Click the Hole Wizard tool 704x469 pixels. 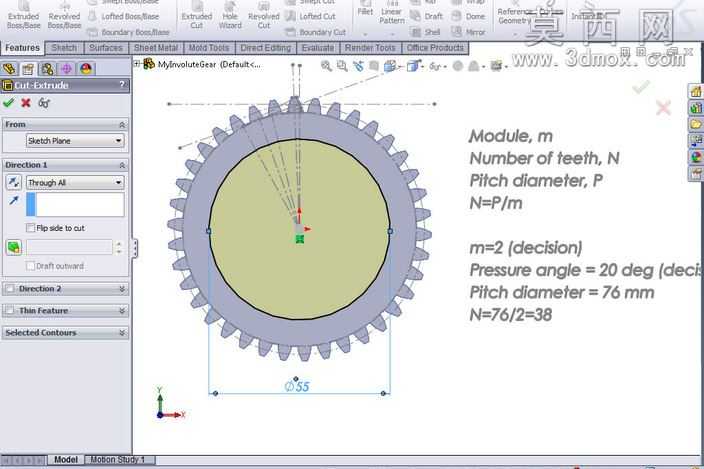pos(230,15)
